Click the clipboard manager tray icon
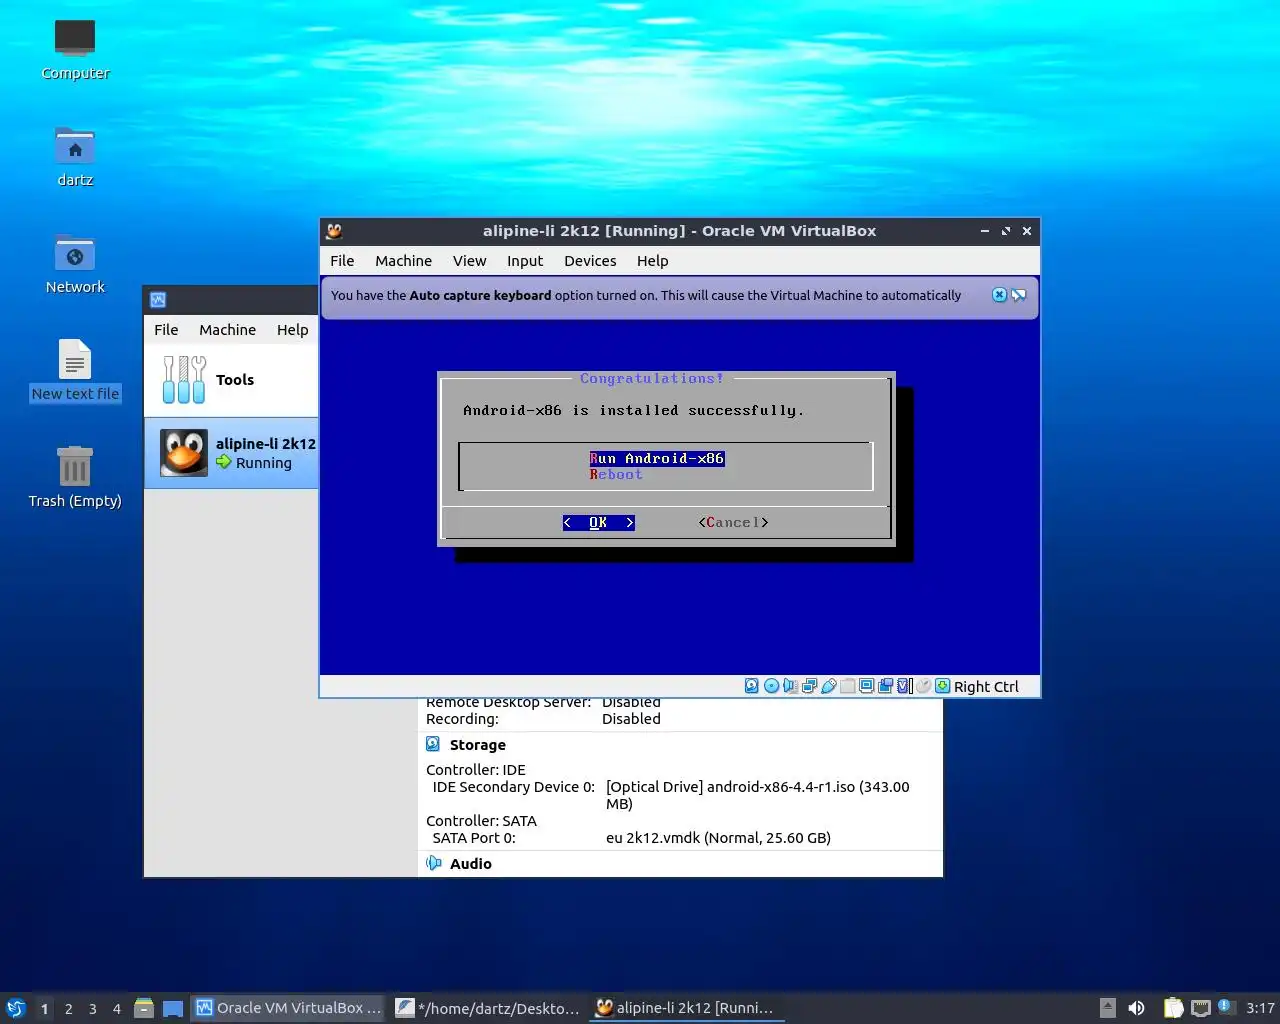Viewport: 1280px width, 1024px height. (1174, 1008)
